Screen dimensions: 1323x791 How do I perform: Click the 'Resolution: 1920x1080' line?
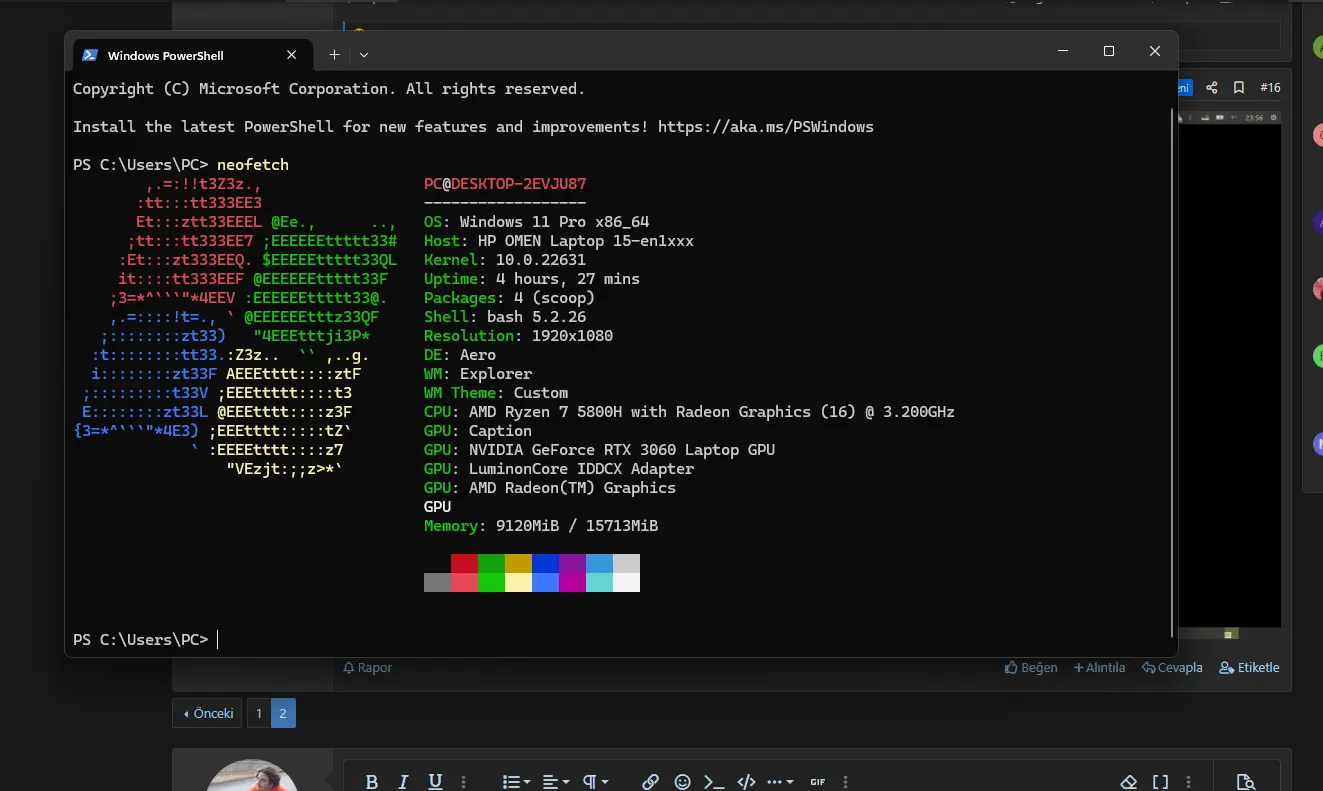pyautogui.click(x=518, y=336)
